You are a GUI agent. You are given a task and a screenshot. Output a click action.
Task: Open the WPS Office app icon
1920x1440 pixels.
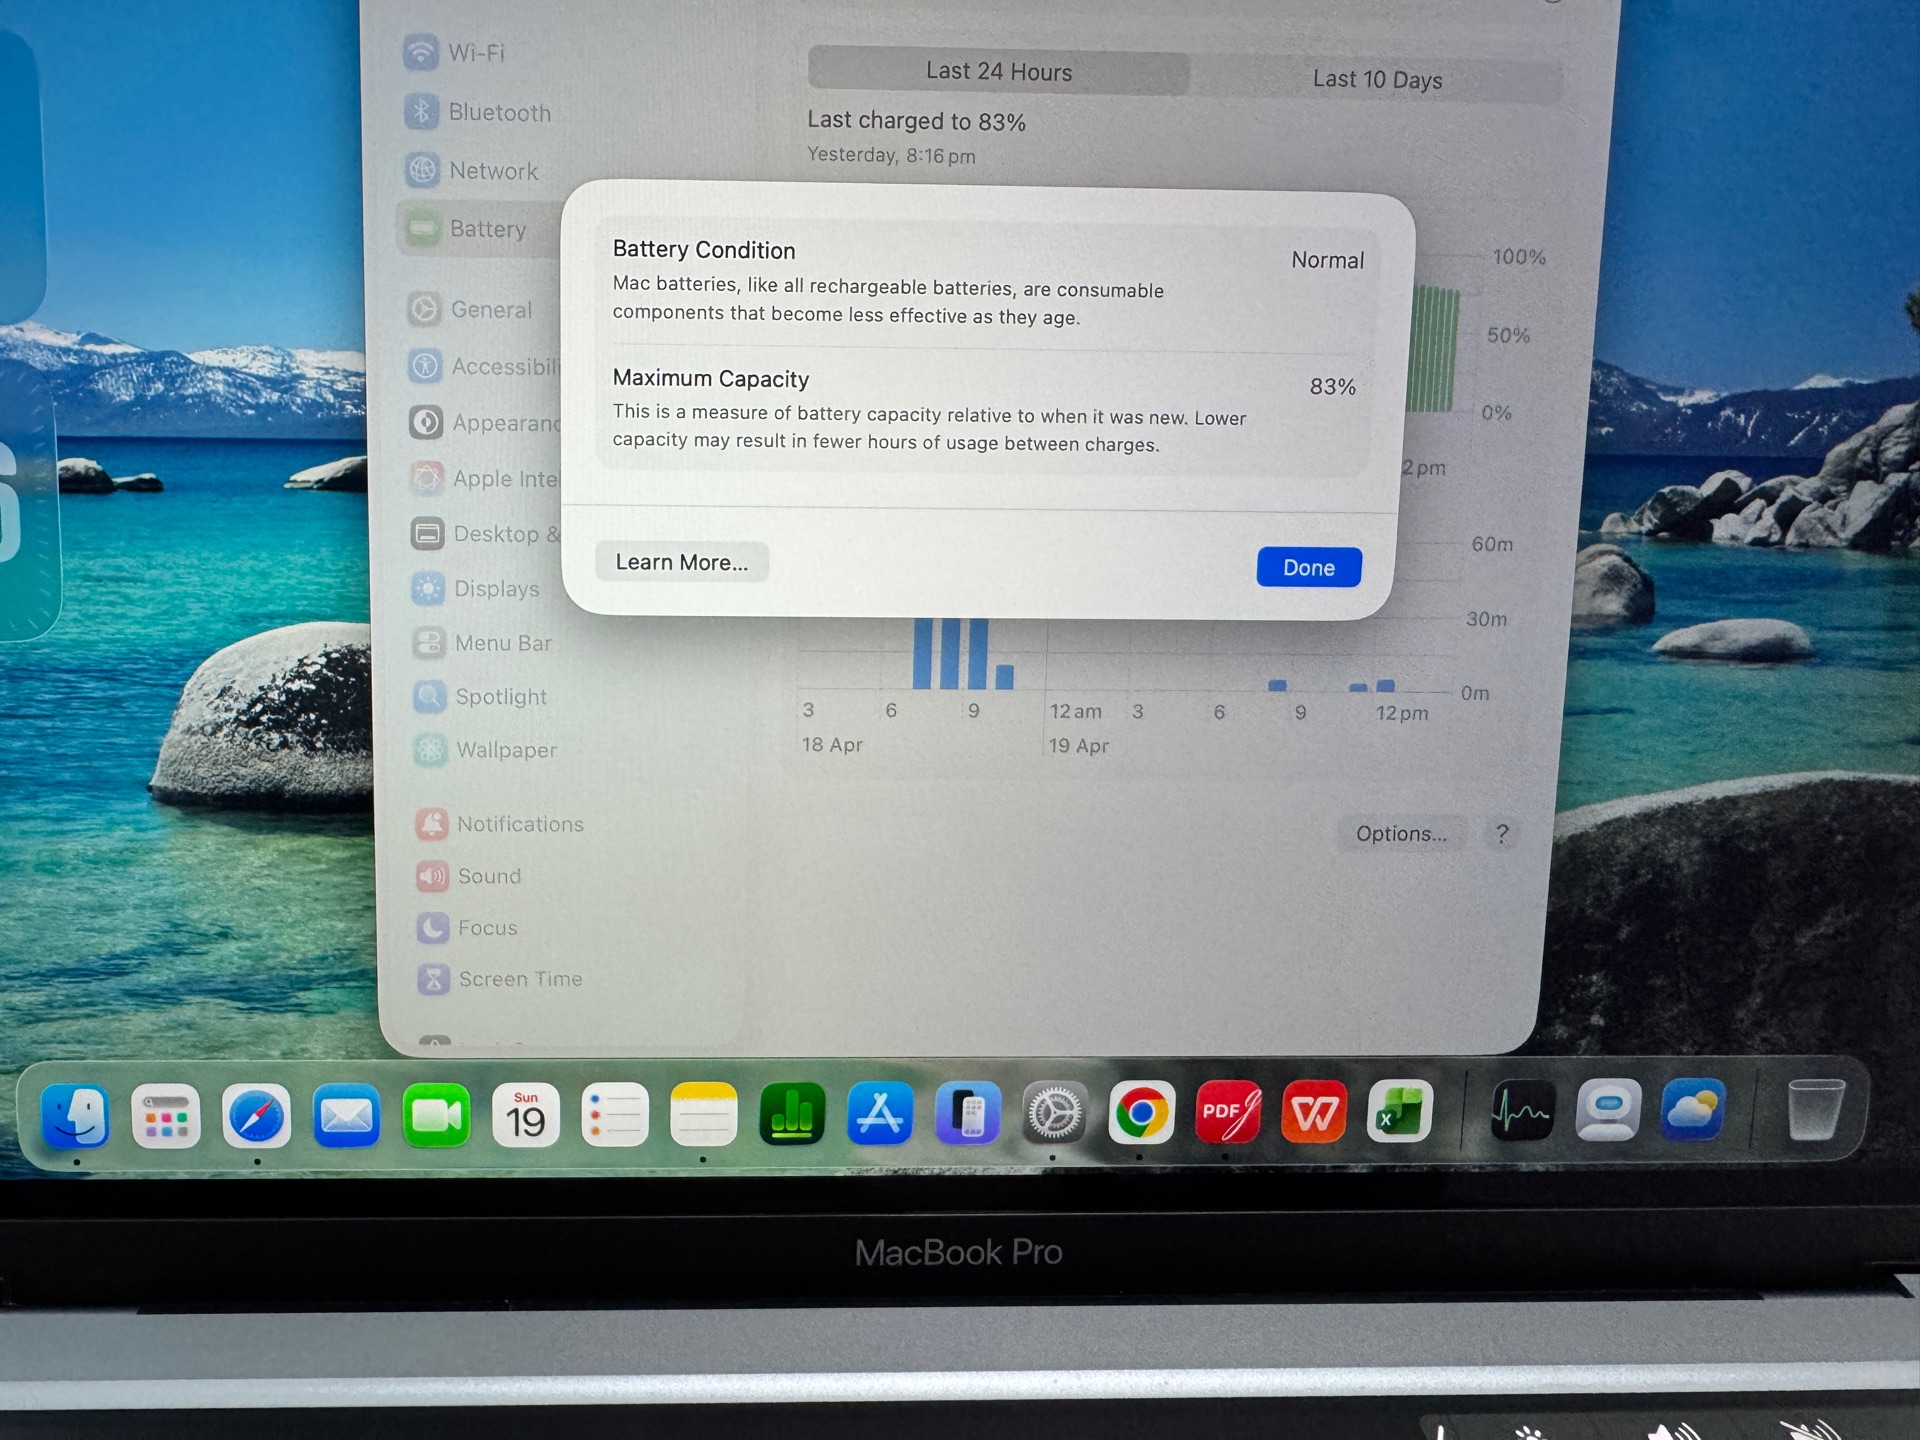coord(1313,1111)
